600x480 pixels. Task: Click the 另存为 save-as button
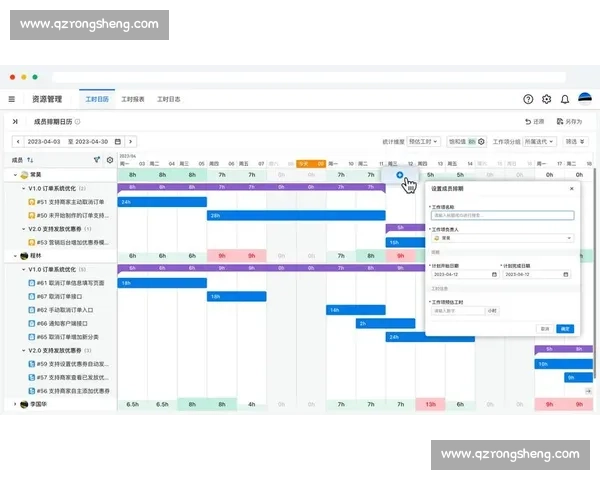pyautogui.click(x=569, y=122)
